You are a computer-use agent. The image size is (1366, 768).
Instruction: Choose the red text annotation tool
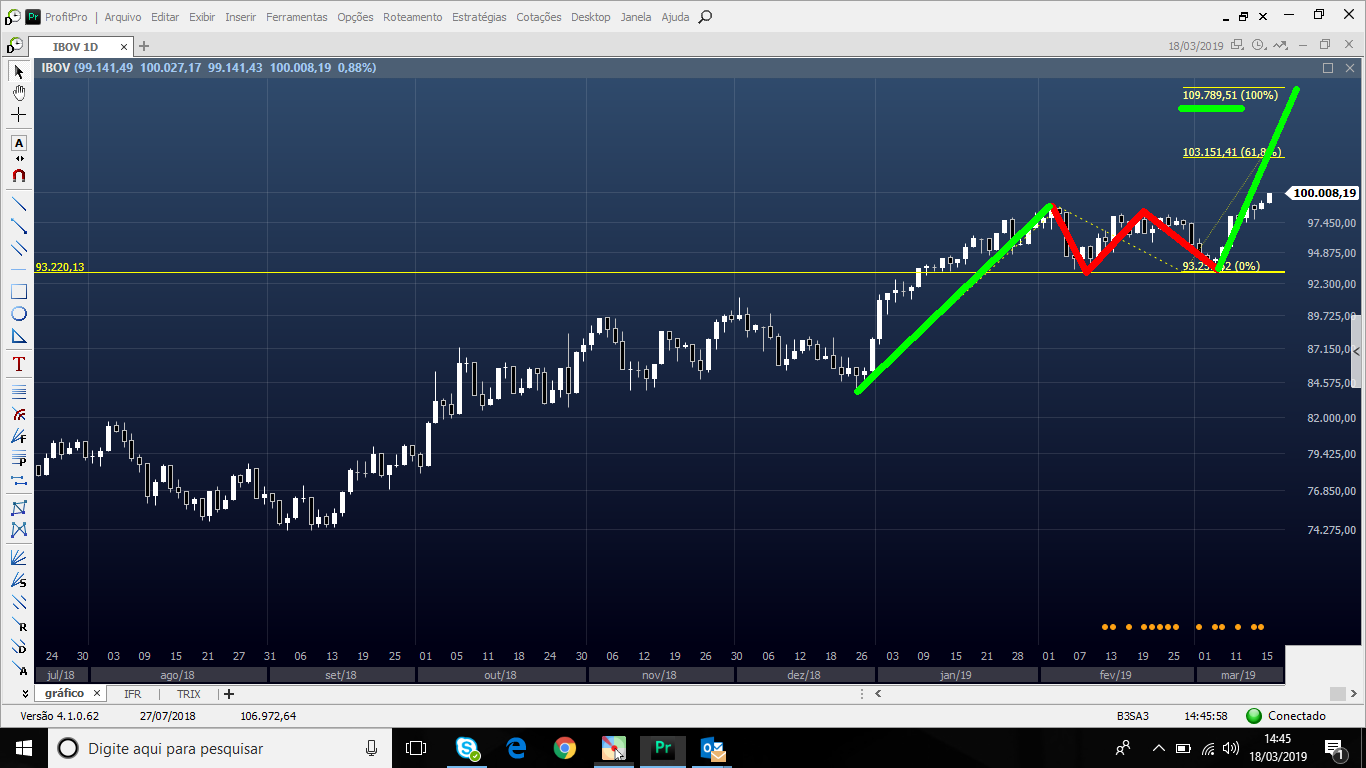pyautogui.click(x=18, y=364)
